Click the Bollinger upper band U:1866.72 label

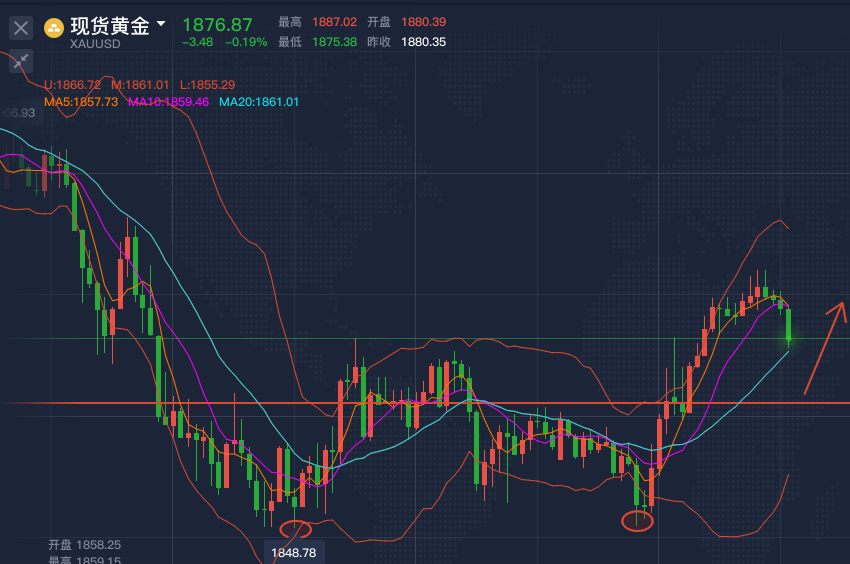point(73,85)
